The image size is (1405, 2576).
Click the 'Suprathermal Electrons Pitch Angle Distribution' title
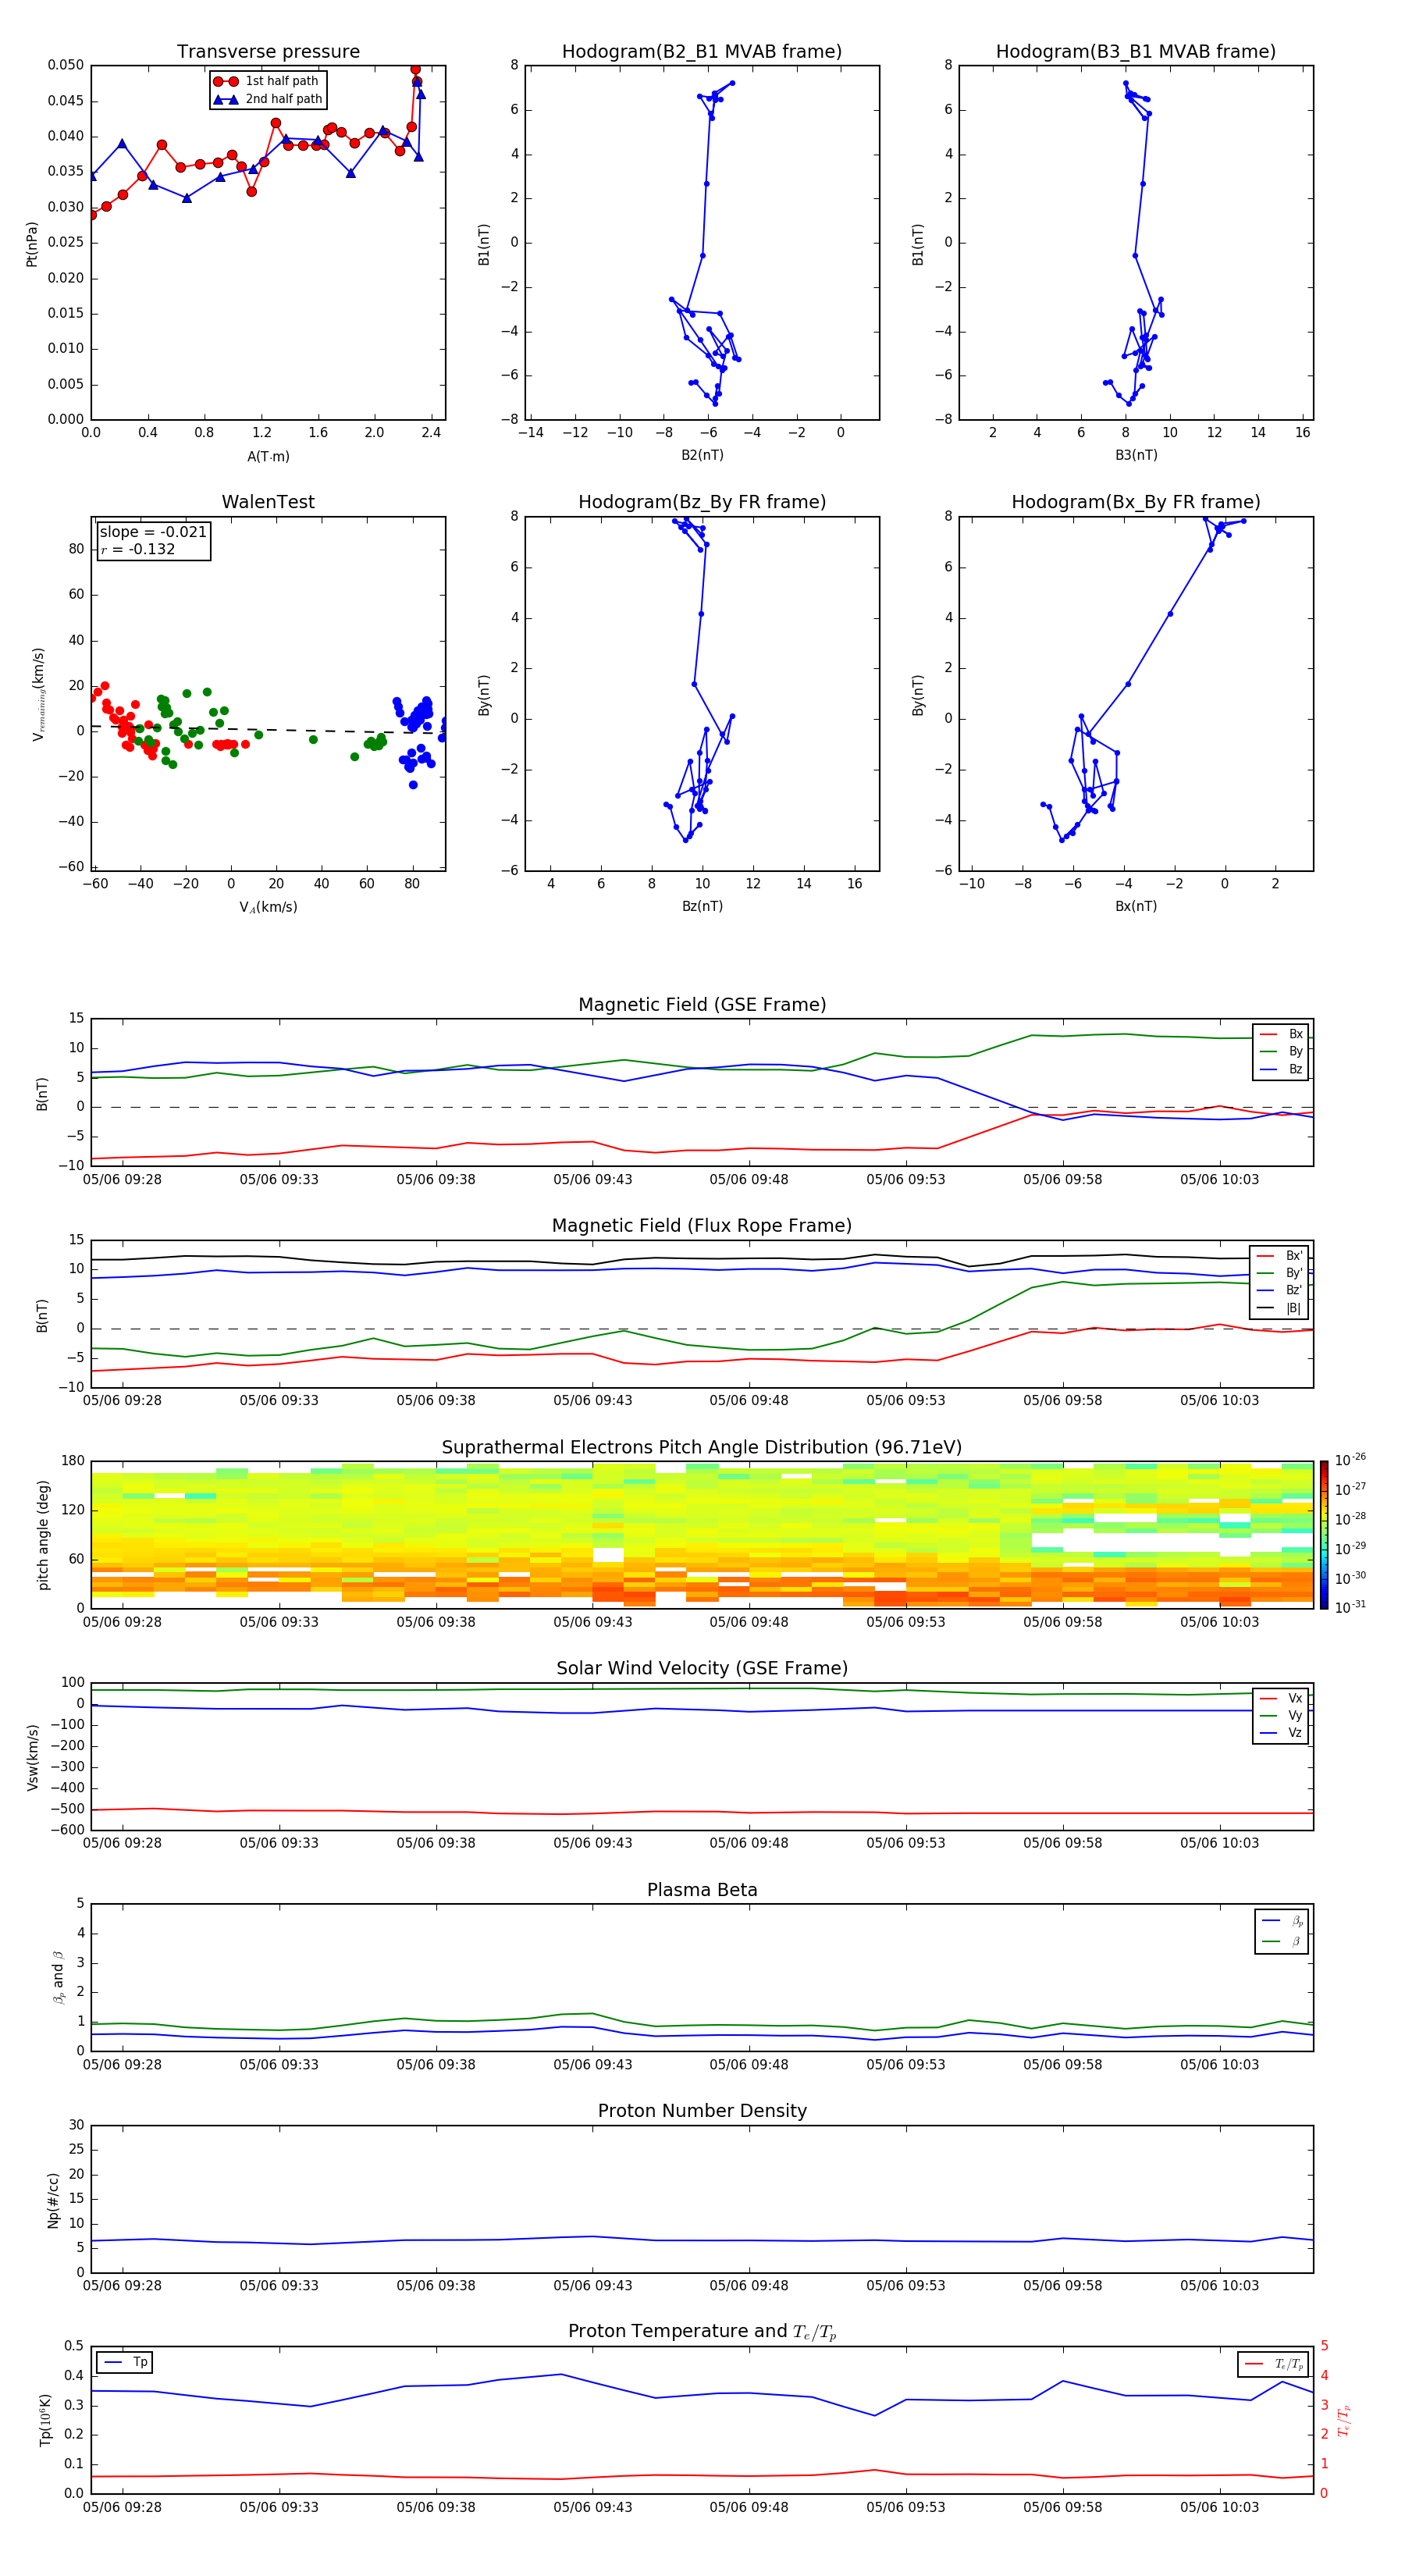pyautogui.click(x=702, y=1448)
